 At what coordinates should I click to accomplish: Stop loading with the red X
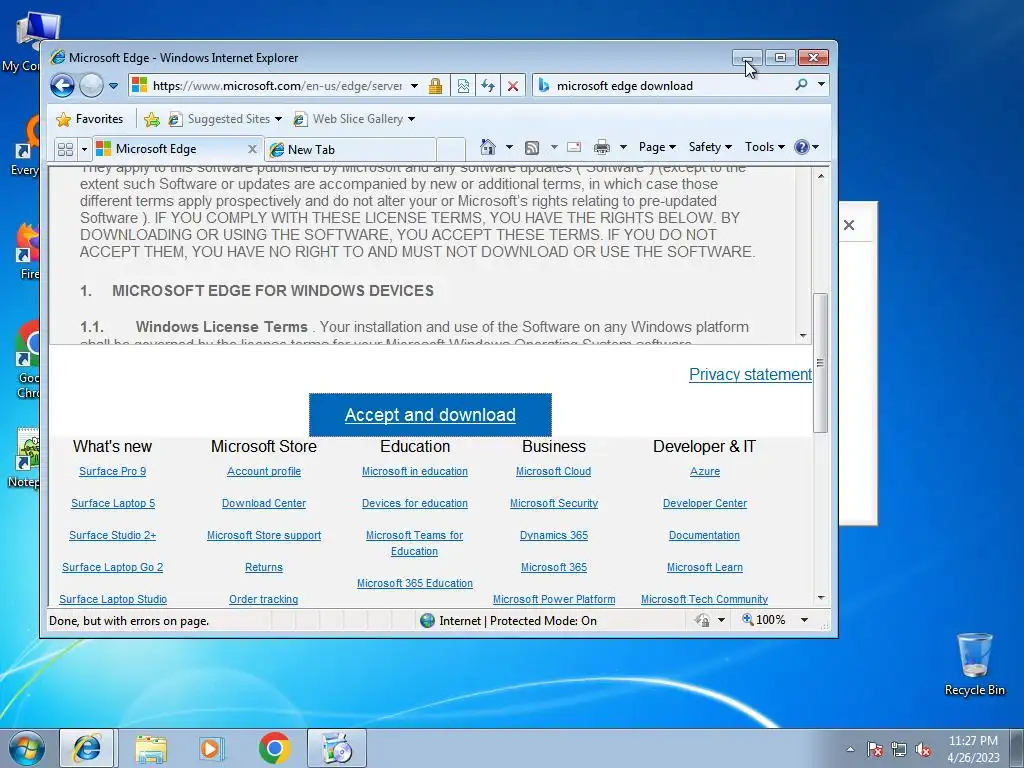coord(513,86)
